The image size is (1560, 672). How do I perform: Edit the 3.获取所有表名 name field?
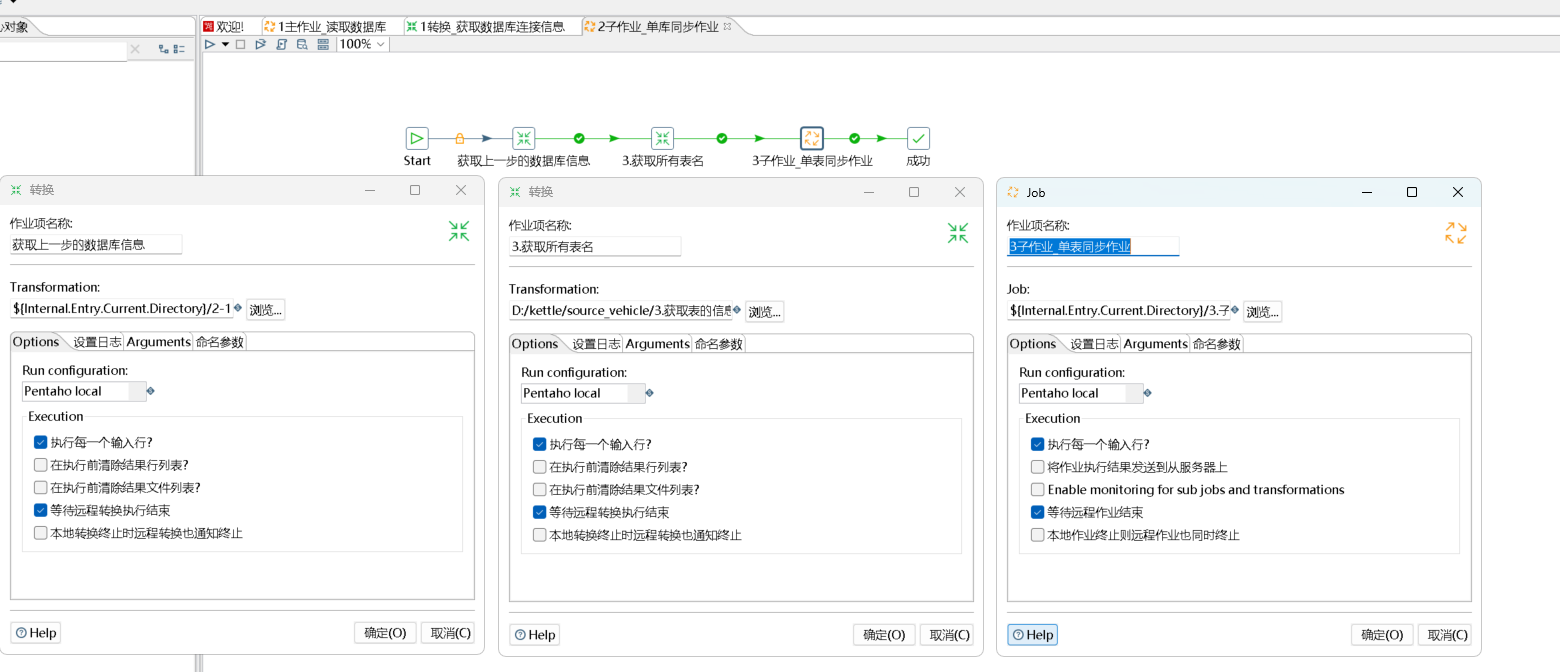(x=595, y=246)
